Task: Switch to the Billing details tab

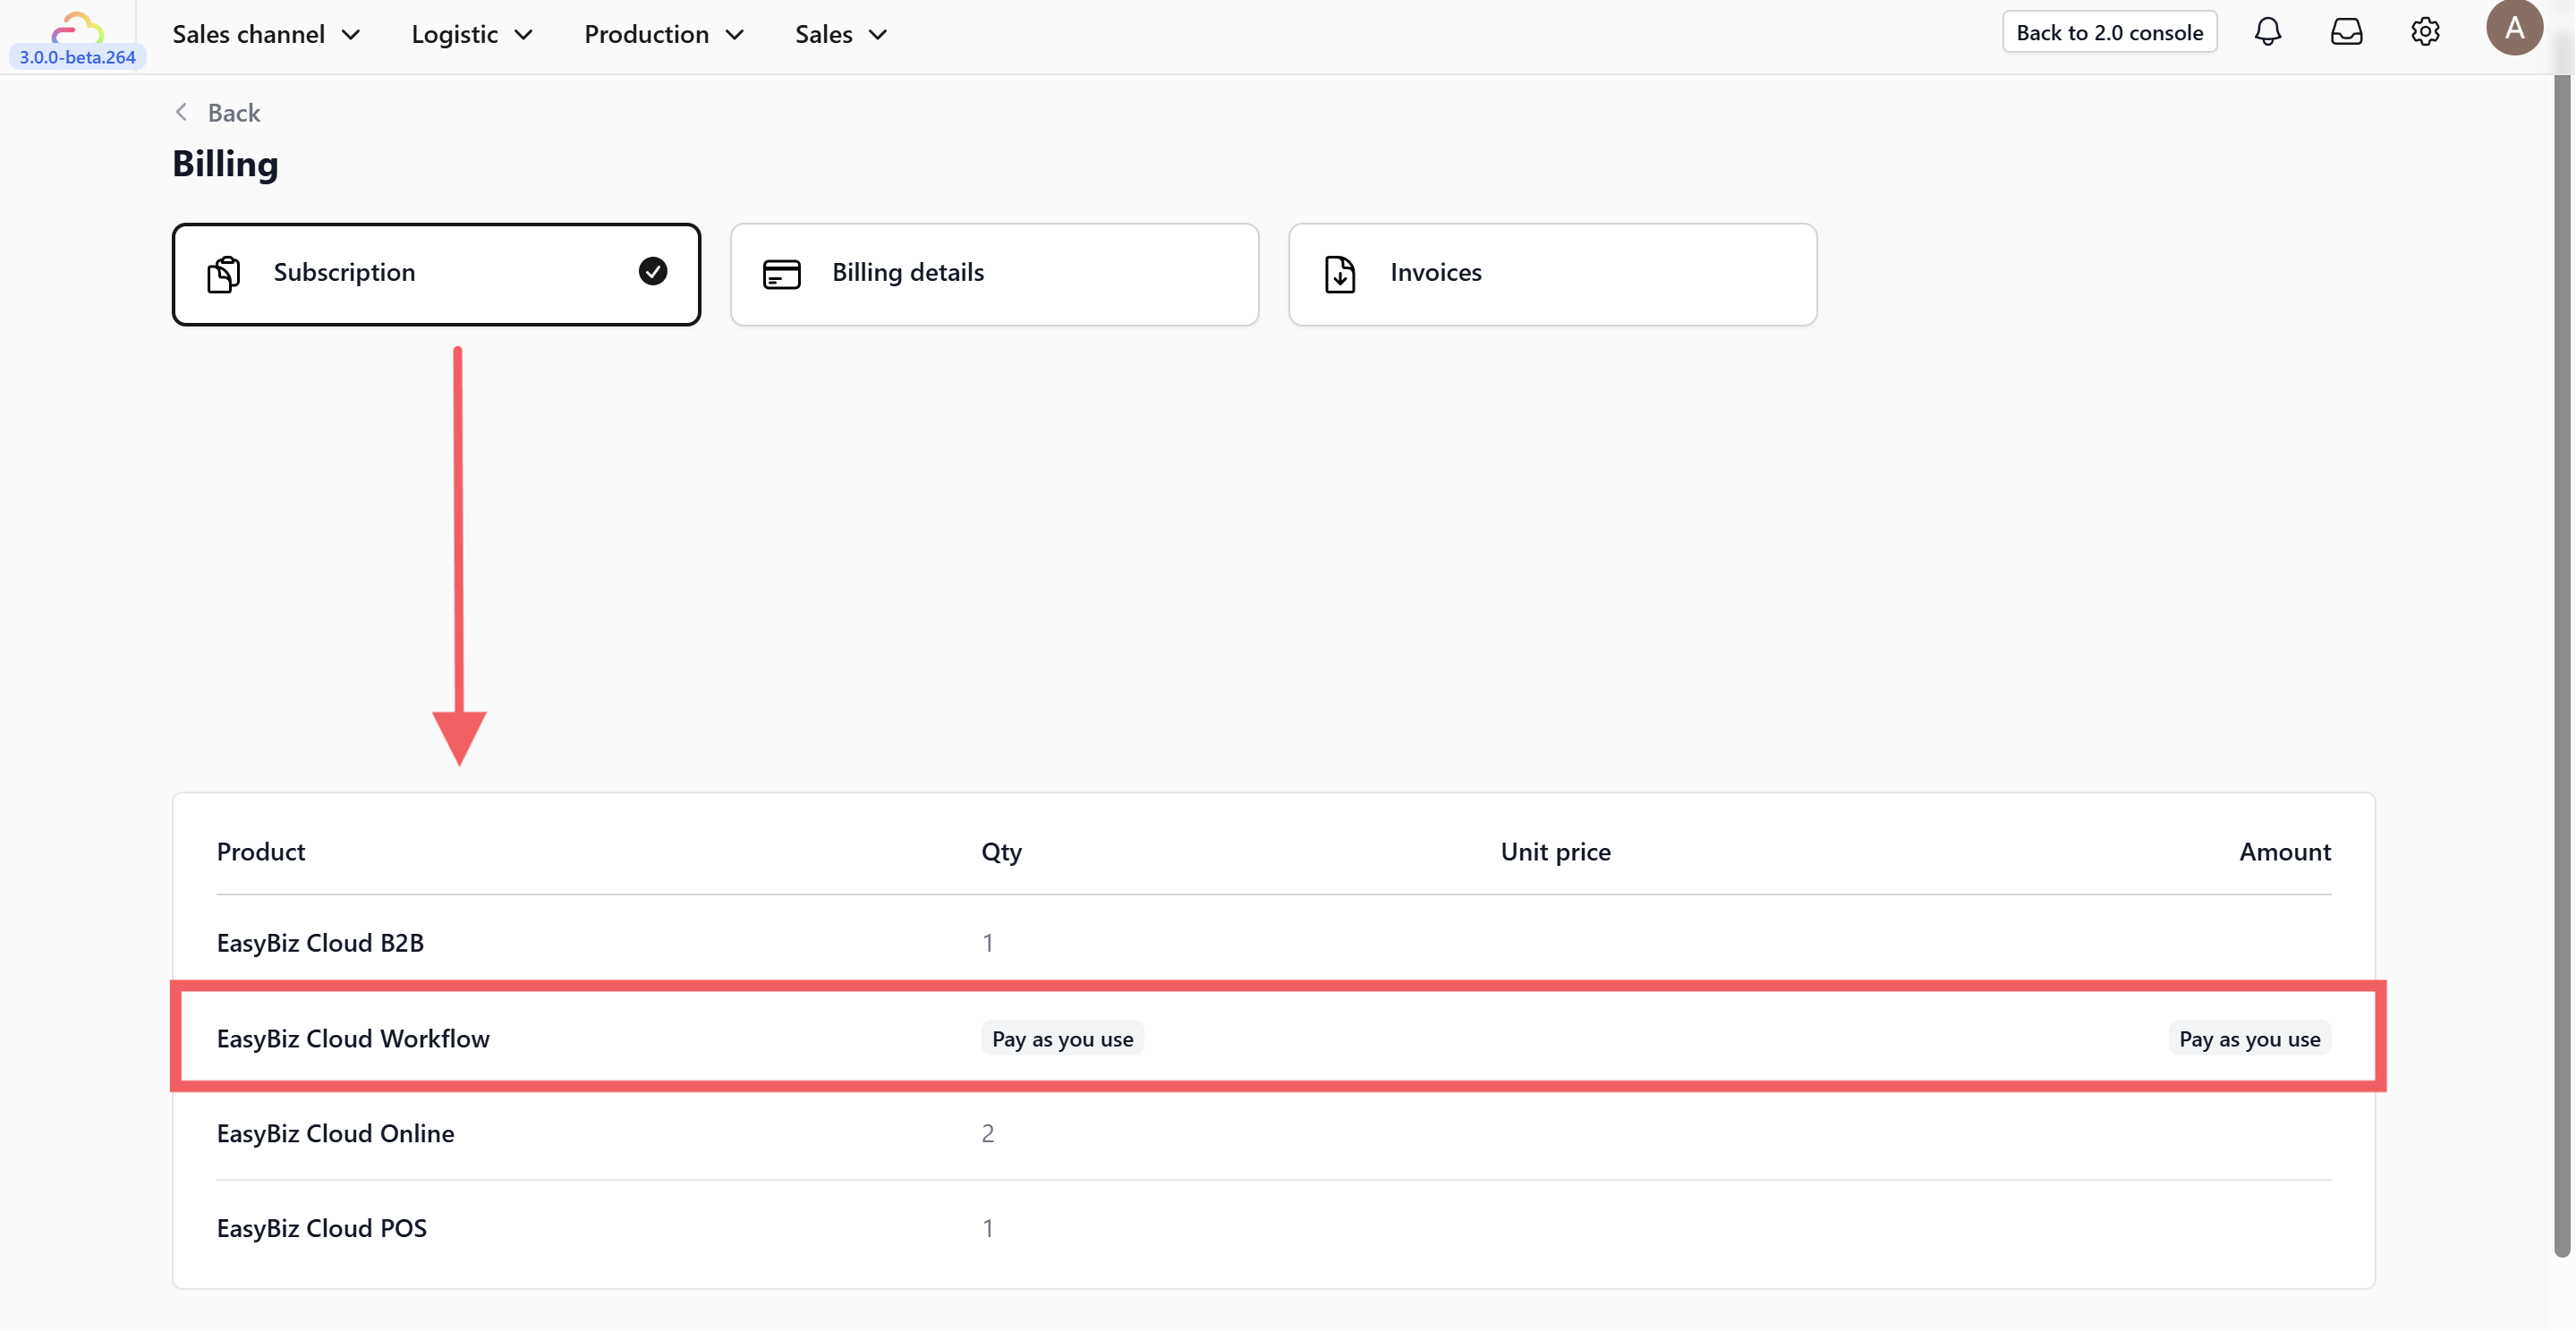Action: [x=993, y=273]
